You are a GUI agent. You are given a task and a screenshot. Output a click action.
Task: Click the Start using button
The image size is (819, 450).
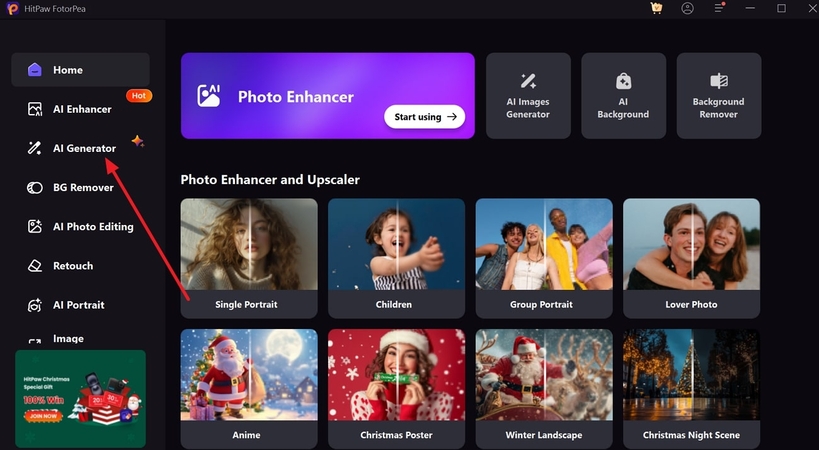(425, 116)
